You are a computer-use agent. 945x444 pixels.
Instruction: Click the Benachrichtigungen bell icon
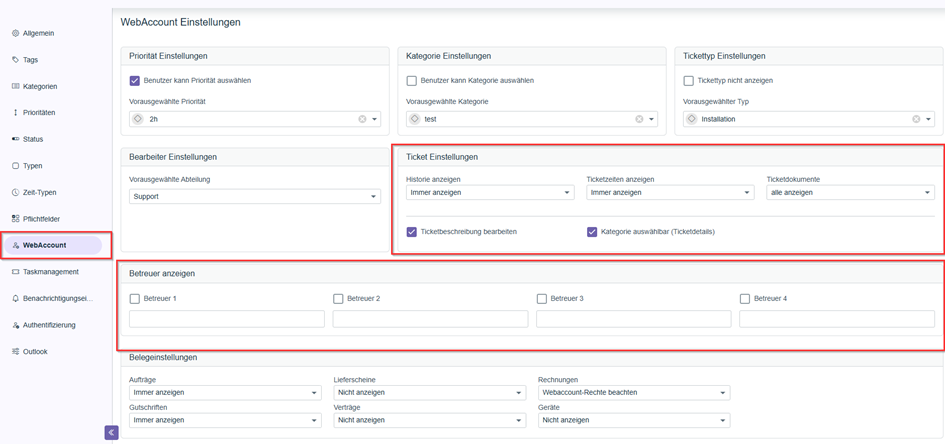[15, 298]
